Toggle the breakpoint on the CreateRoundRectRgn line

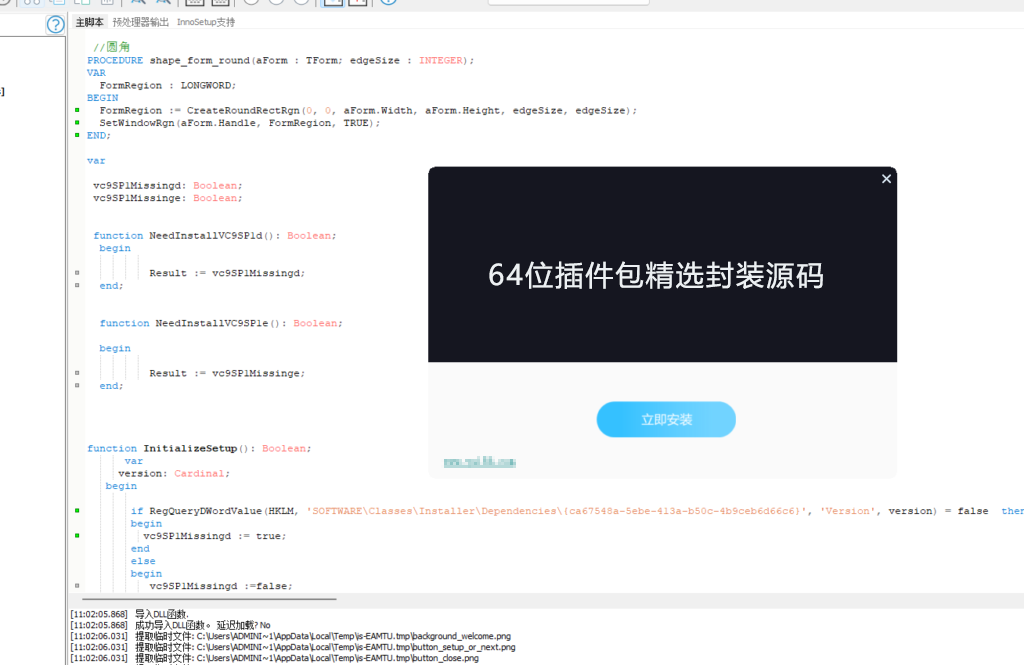77,110
